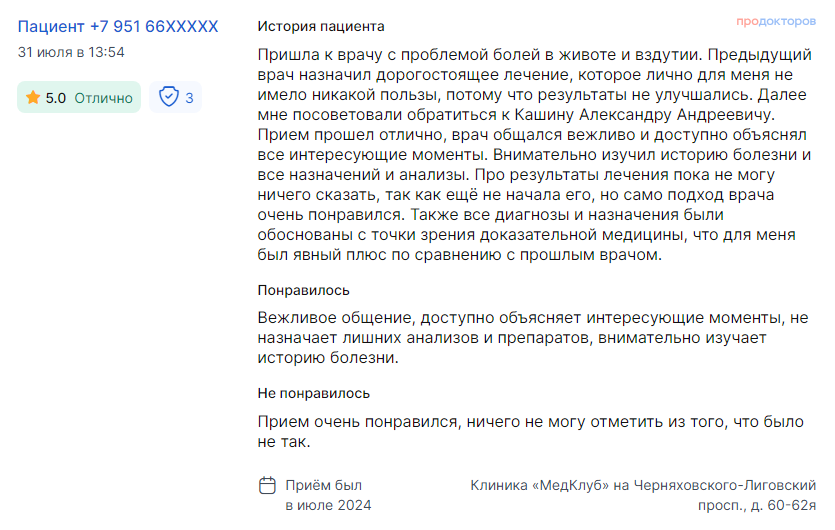Click the number 3 beside the shield
The height and width of the screenshot is (530, 835).
pyautogui.click(x=189, y=98)
